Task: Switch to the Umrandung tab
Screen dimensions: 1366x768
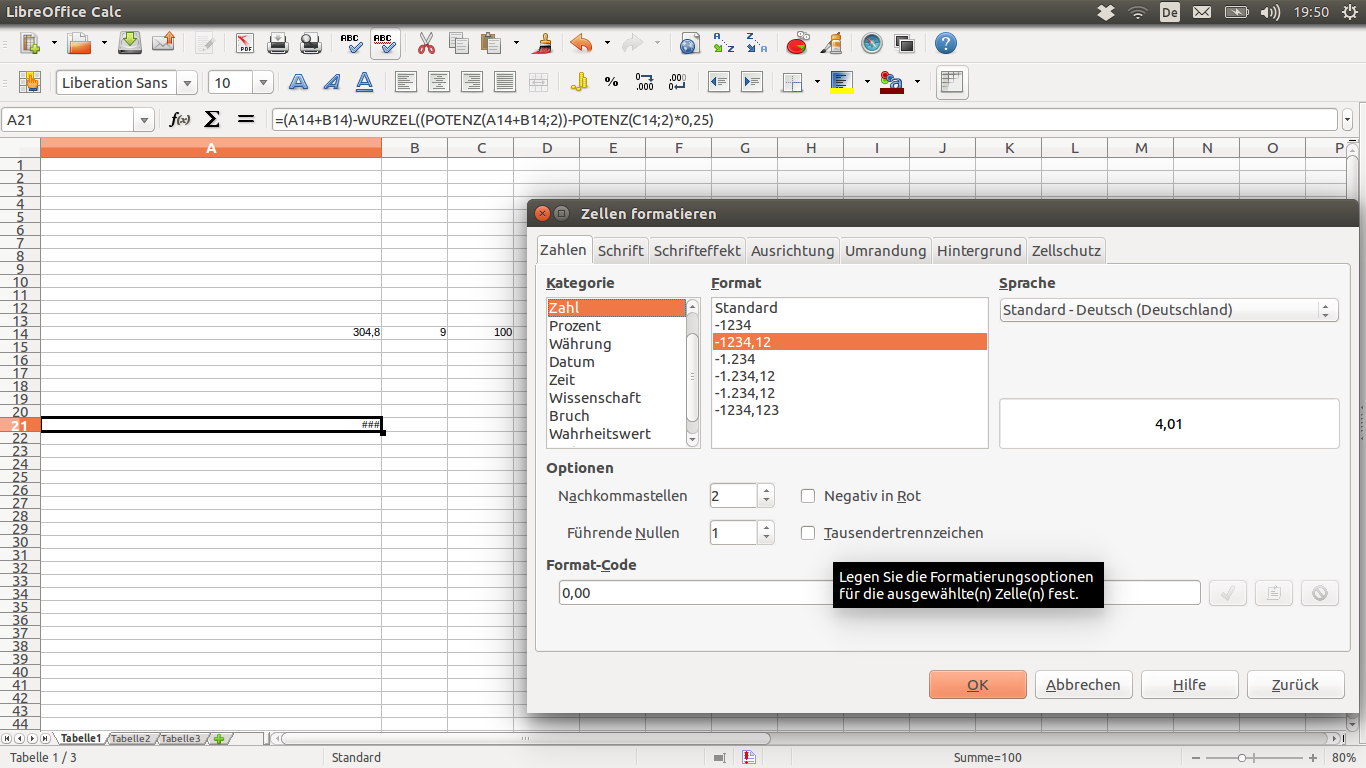Action: pyautogui.click(x=885, y=250)
